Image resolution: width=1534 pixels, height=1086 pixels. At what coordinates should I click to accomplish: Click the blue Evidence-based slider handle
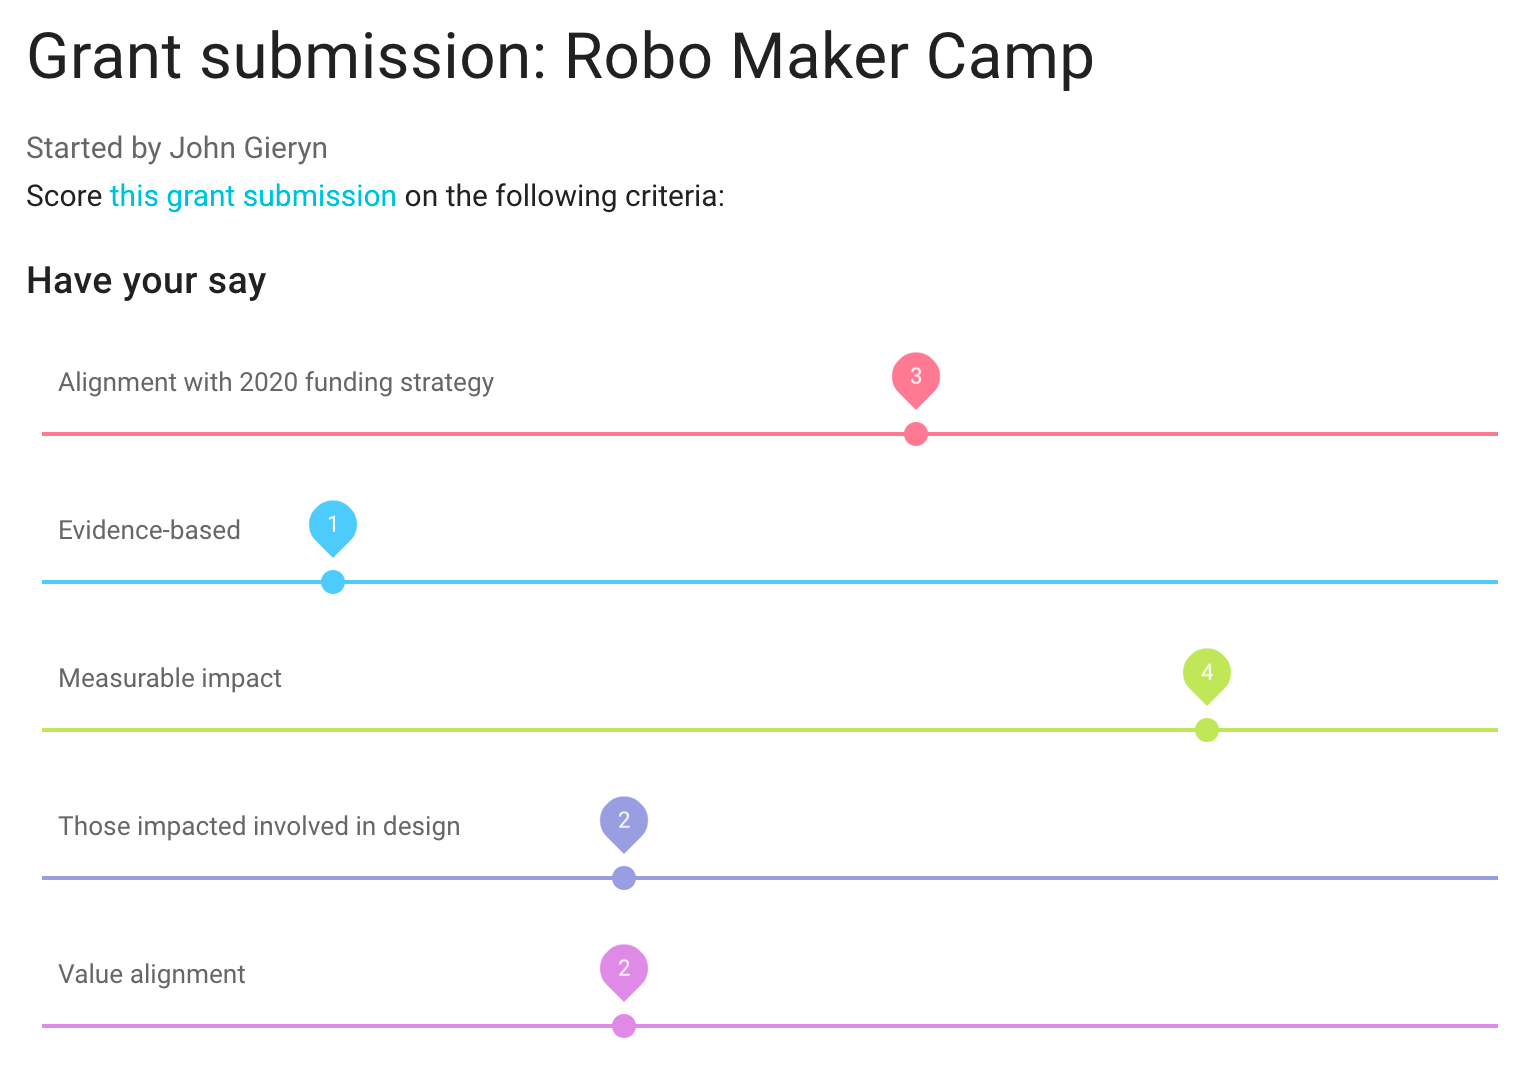(x=333, y=582)
